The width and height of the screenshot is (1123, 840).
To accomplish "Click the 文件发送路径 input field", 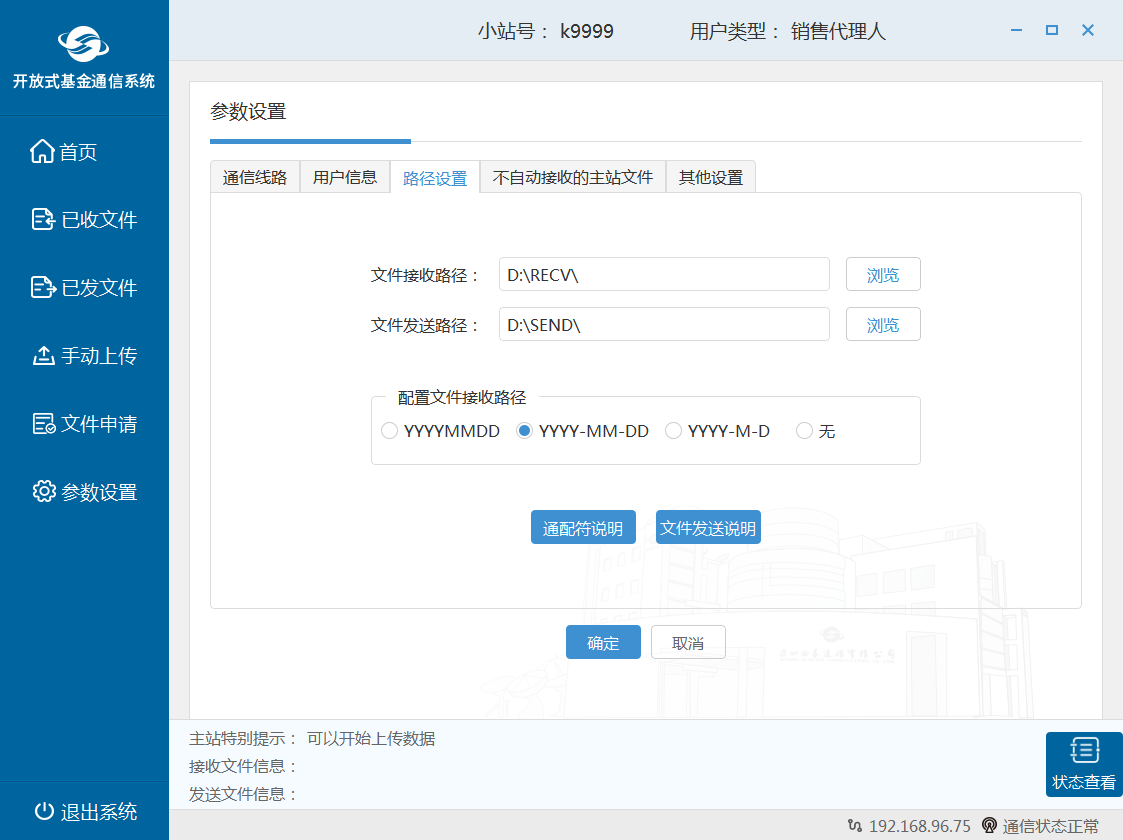I will (x=664, y=325).
